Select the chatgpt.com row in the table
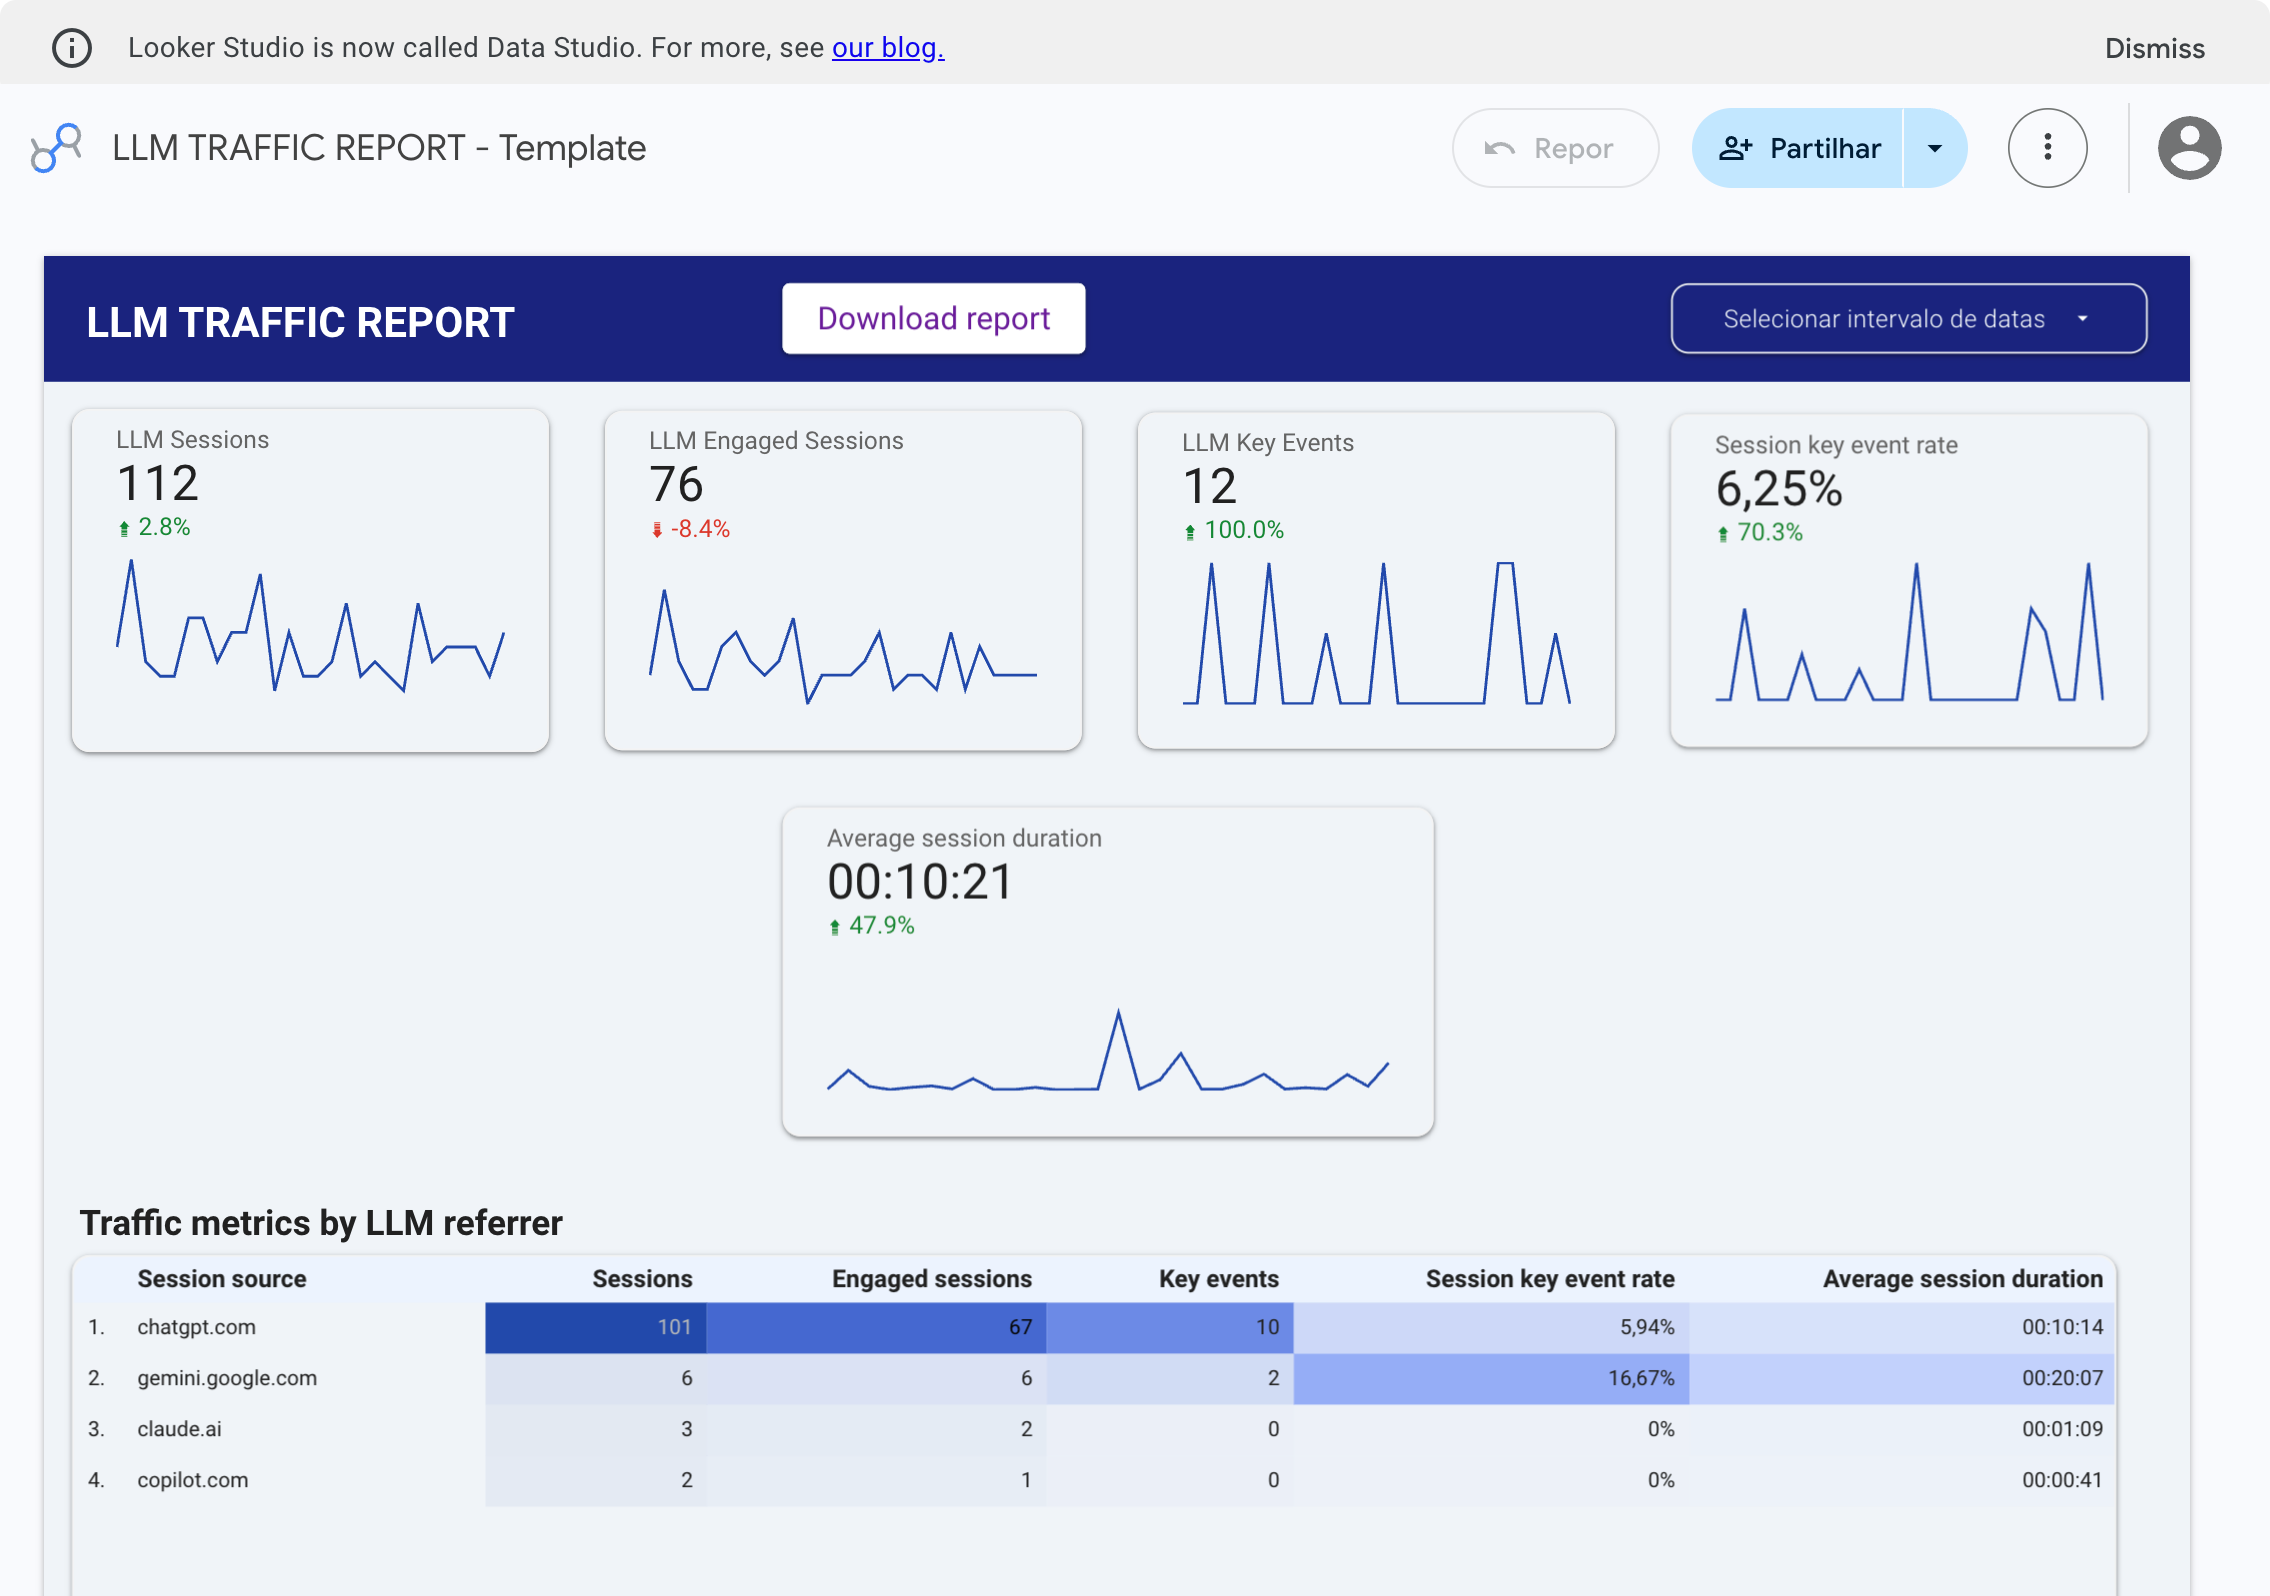The image size is (2270, 1596). click(x=196, y=1327)
